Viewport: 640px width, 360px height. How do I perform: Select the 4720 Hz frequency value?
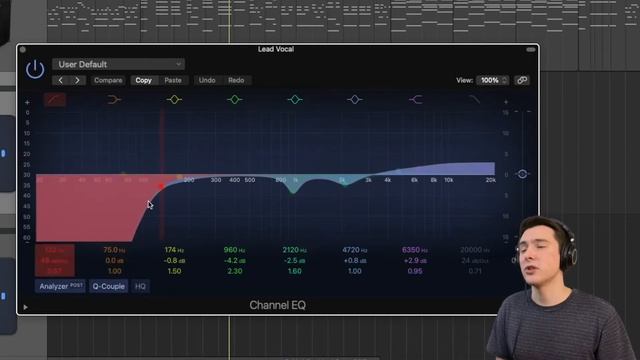[354, 250]
